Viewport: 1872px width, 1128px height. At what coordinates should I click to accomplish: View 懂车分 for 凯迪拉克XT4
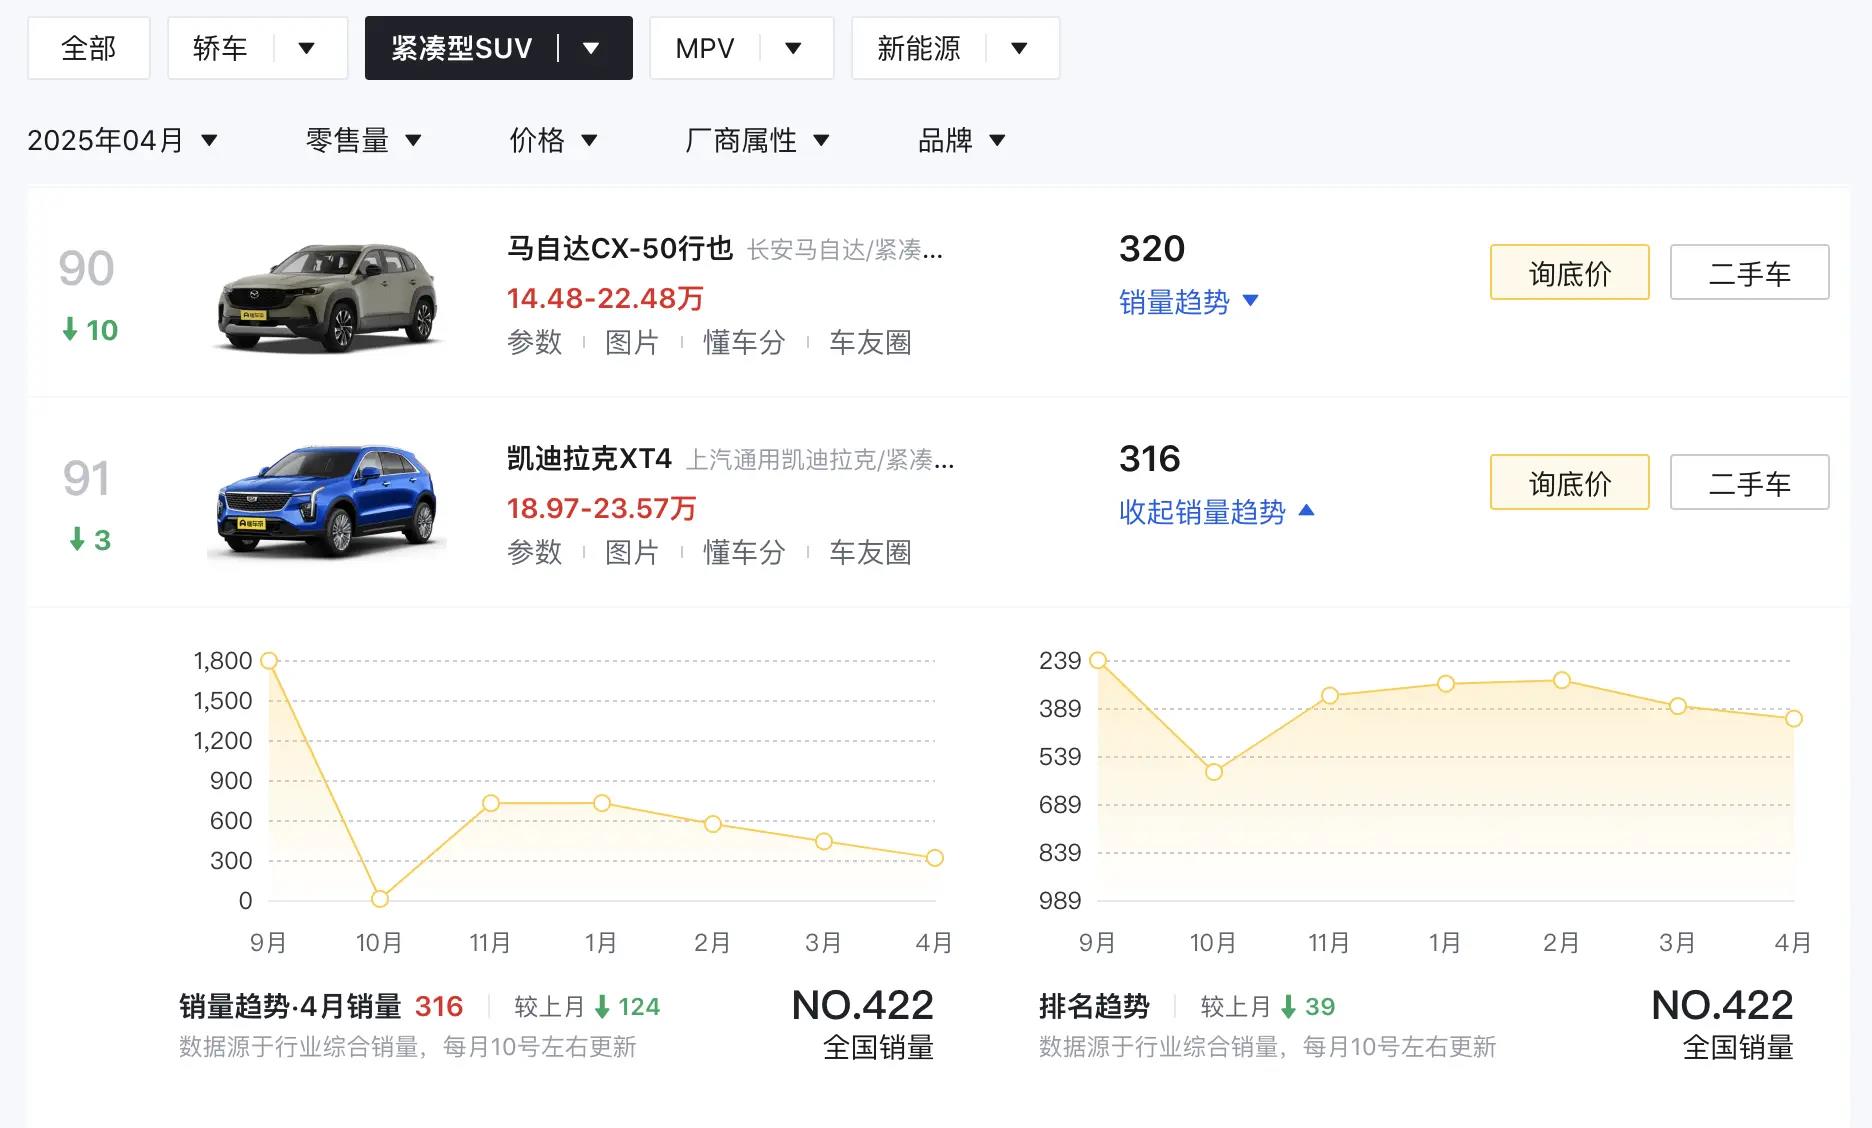tap(744, 552)
